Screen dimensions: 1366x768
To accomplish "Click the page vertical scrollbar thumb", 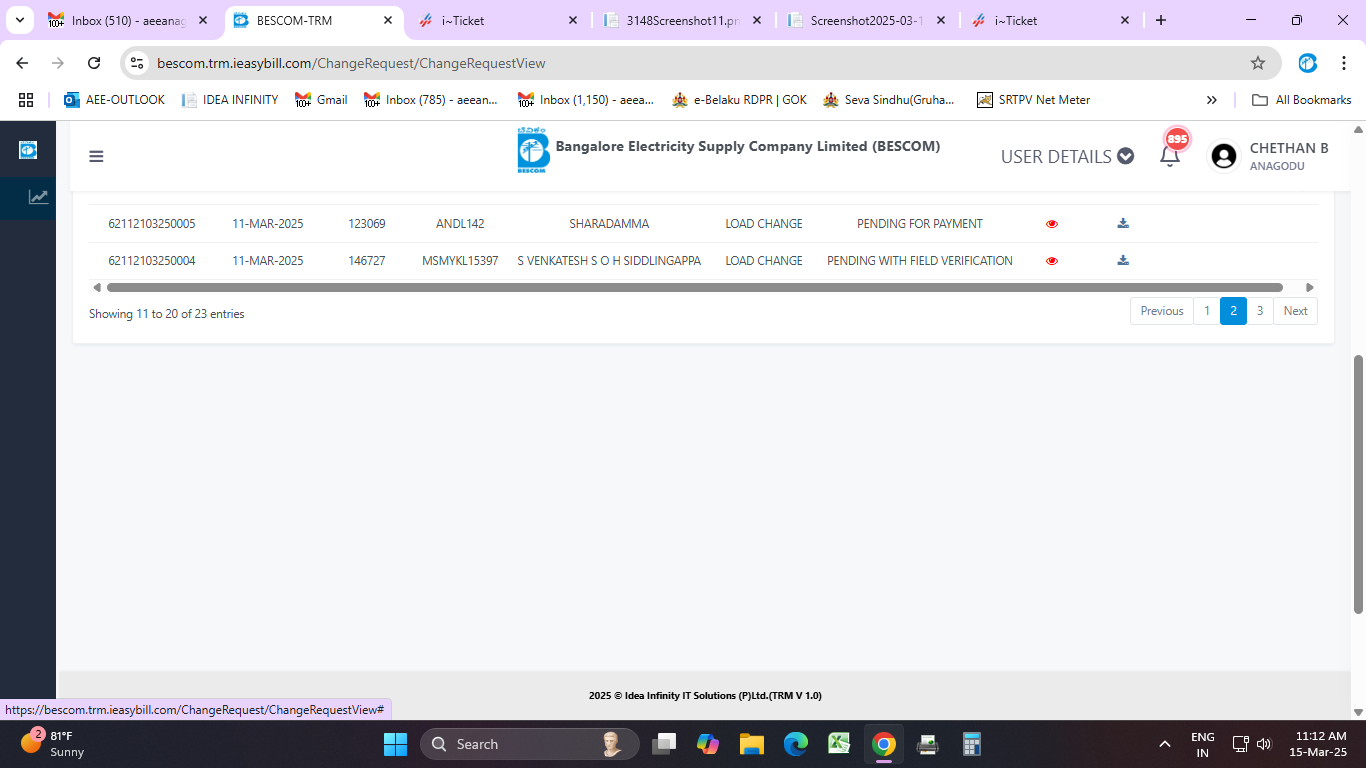I will 1358,484.
